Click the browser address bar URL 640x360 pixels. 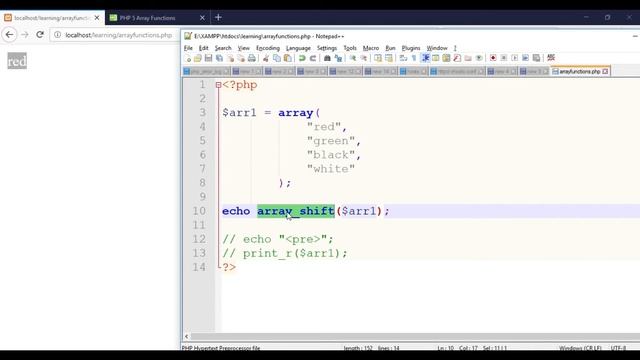click(118, 35)
